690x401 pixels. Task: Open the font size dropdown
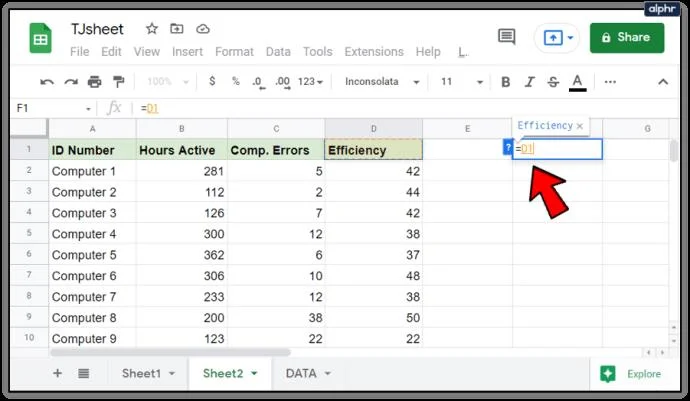pos(461,82)
